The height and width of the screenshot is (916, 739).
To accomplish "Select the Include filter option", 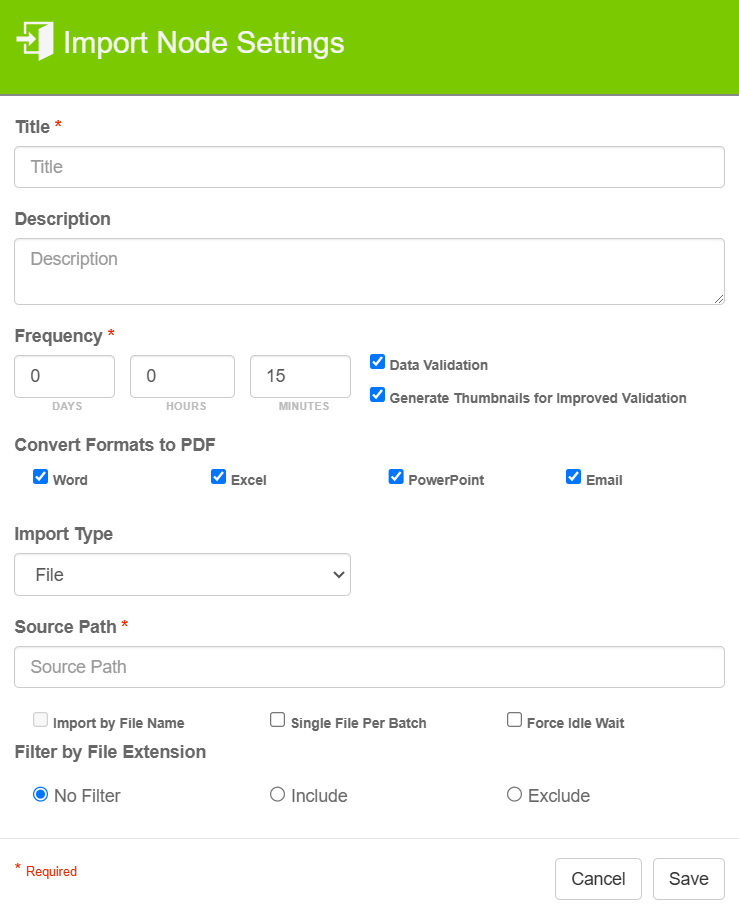I will (277, 794).
